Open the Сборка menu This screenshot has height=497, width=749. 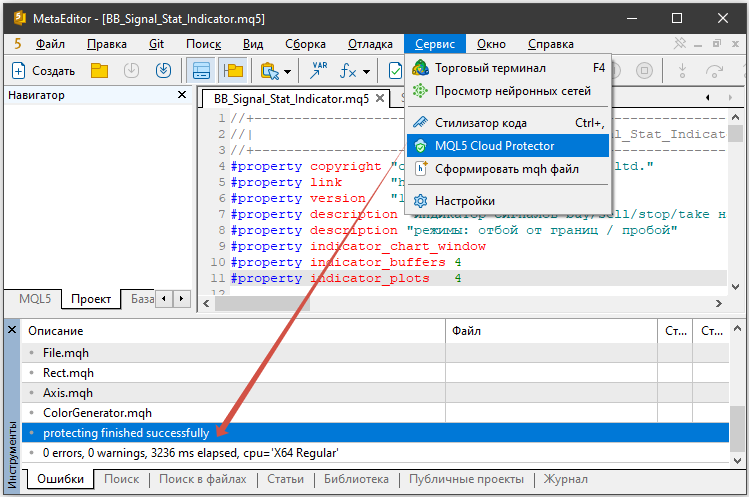click(x=305, y=44)
